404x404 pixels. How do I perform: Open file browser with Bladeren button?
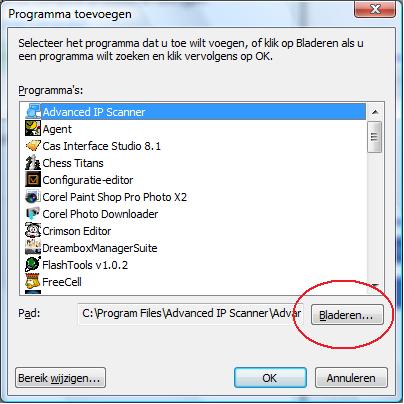tap(347, 315)
